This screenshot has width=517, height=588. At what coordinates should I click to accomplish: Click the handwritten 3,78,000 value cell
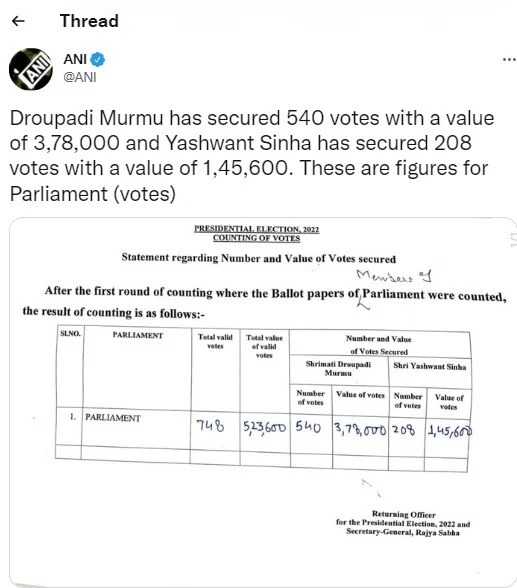(x=360, y=430)
